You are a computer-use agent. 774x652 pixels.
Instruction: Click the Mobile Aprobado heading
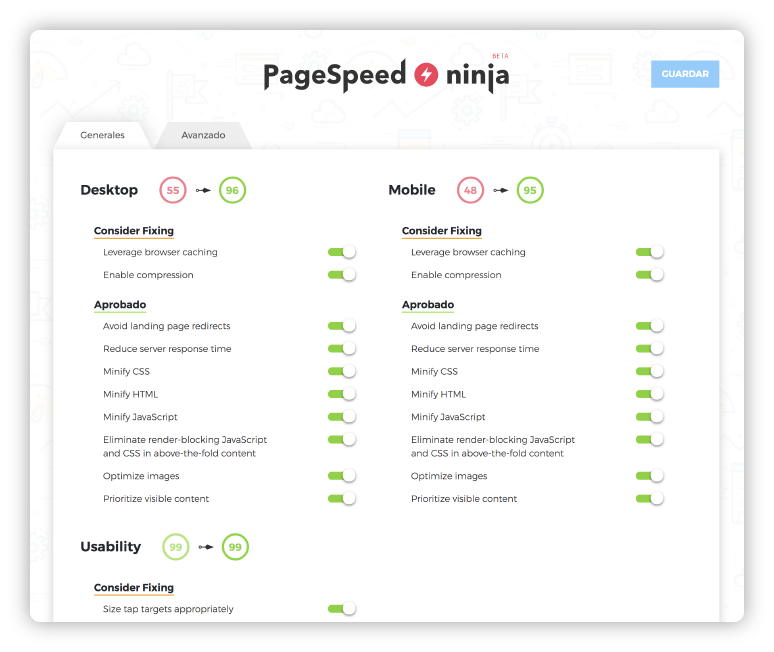click(428, 305)
